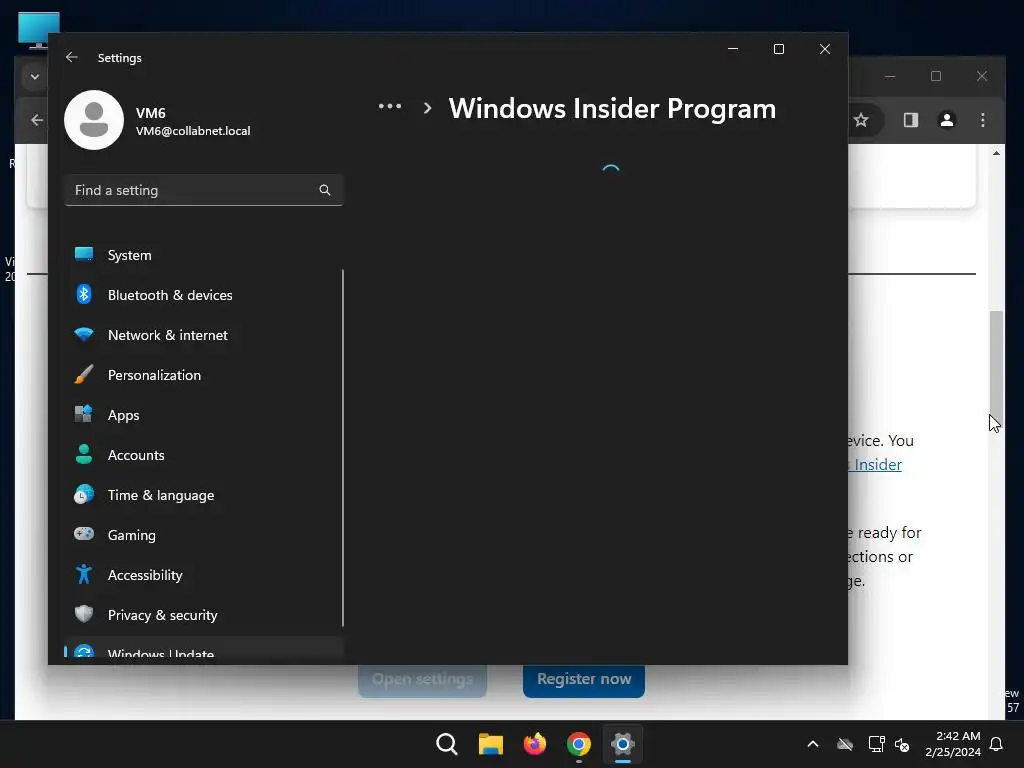Click the network tray icon
The width and height of the screenshot is (1024, 768).
pyautogui.click(x=876, y=744)
